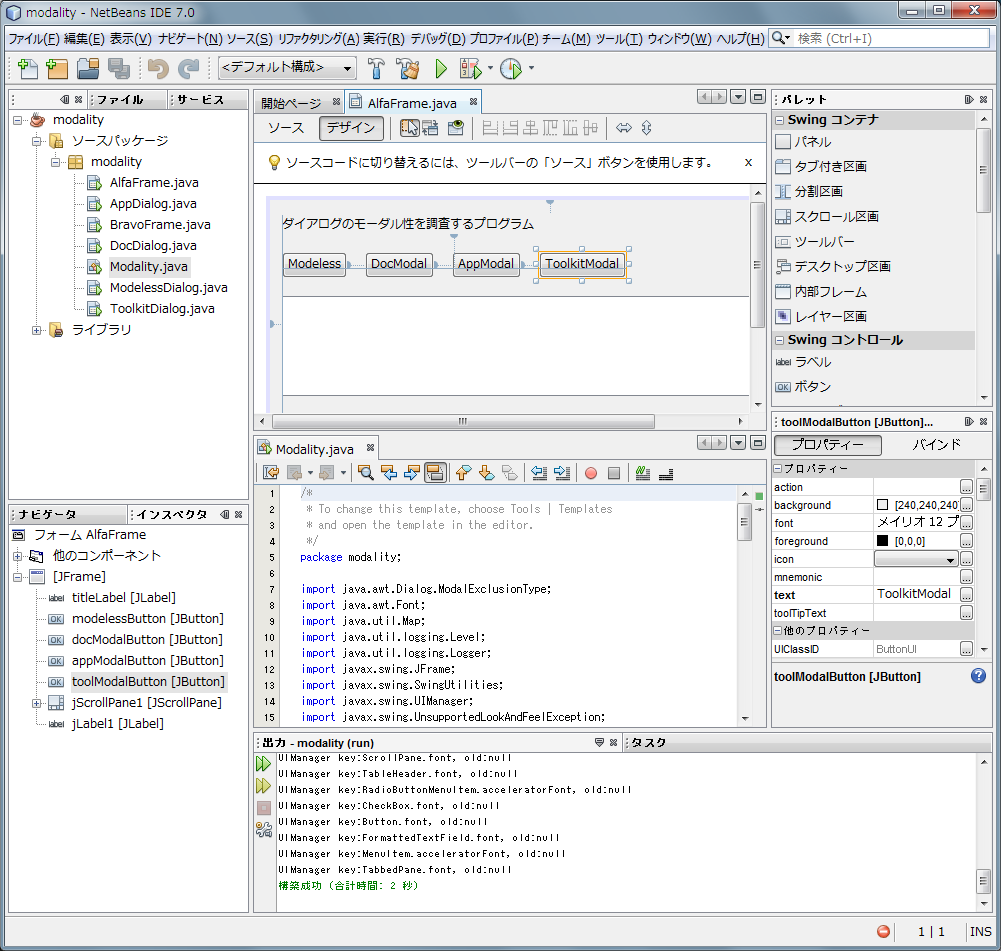Click the red error indicator in status bar
This screenshot has height=951, width=1001.
884,932
